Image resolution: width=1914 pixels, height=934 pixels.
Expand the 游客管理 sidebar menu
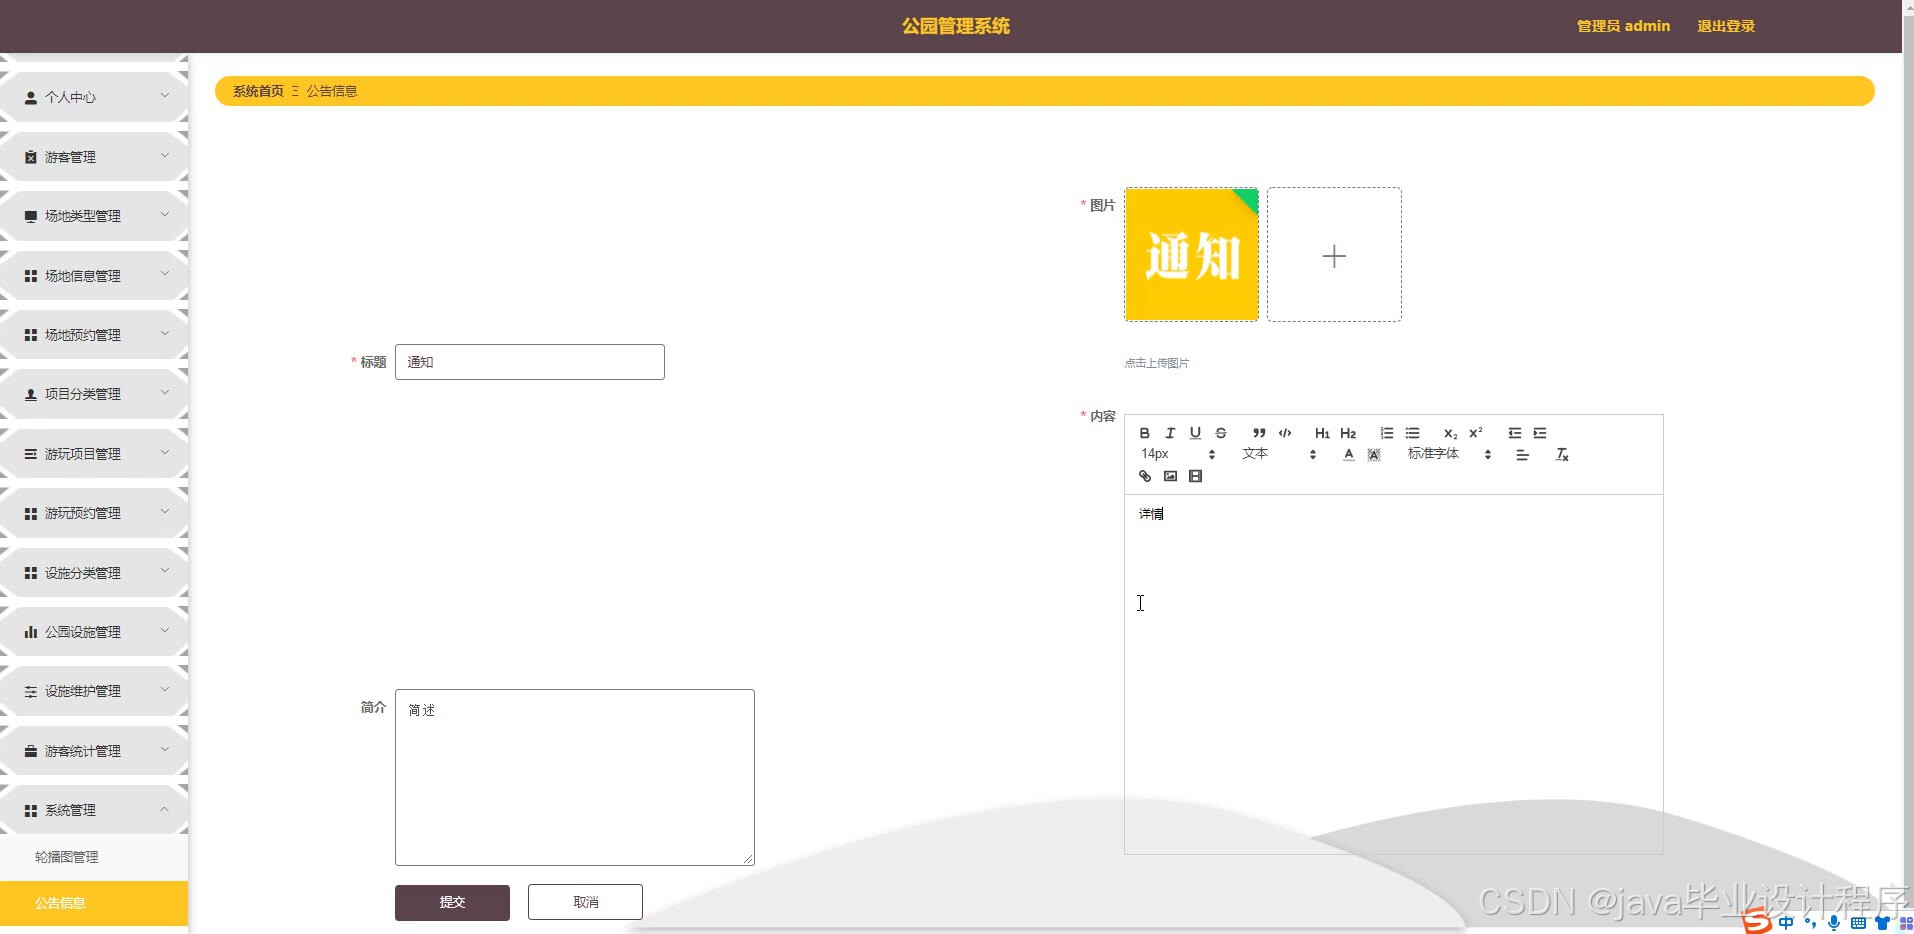tap(95, 157)
